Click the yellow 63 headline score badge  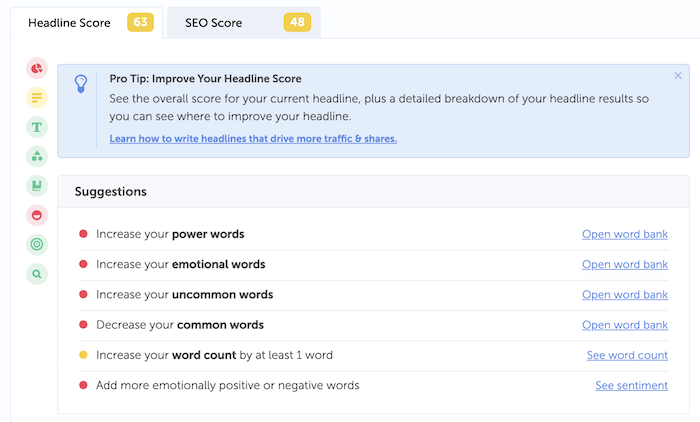[x=139, y=22]
